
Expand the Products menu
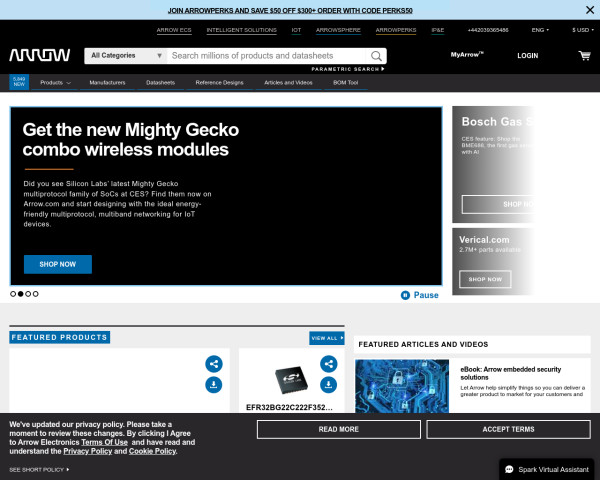point(55,83)
